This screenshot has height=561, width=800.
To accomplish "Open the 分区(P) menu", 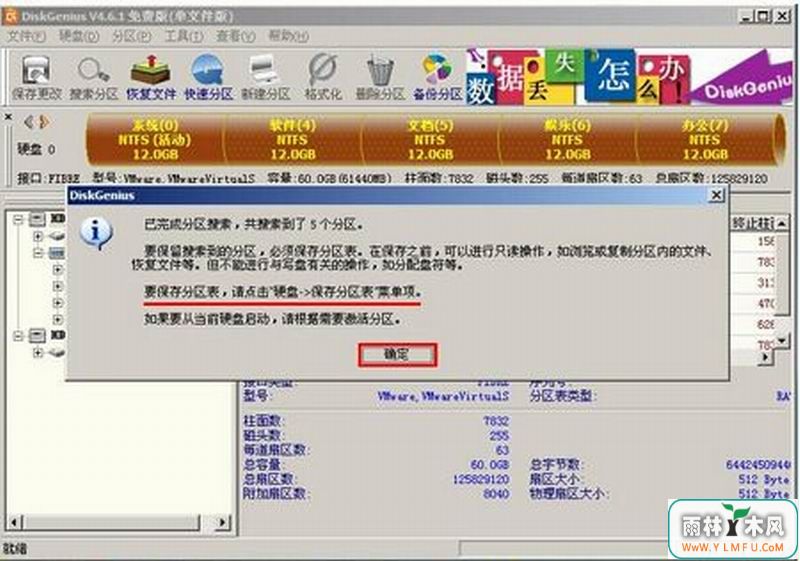I will pyautogui.click(x=132, y=36).
